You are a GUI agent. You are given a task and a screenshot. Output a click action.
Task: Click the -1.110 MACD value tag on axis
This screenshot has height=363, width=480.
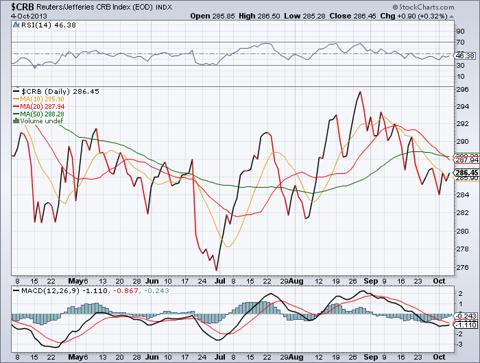click(x=466, y=325)
